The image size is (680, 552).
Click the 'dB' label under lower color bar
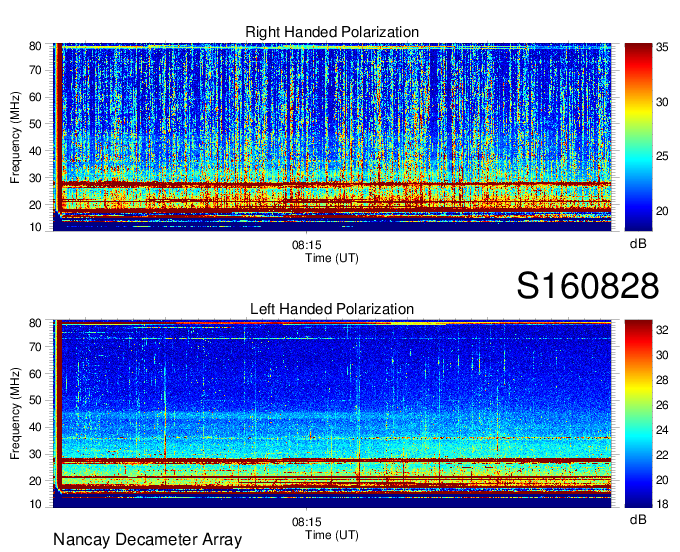638,519
